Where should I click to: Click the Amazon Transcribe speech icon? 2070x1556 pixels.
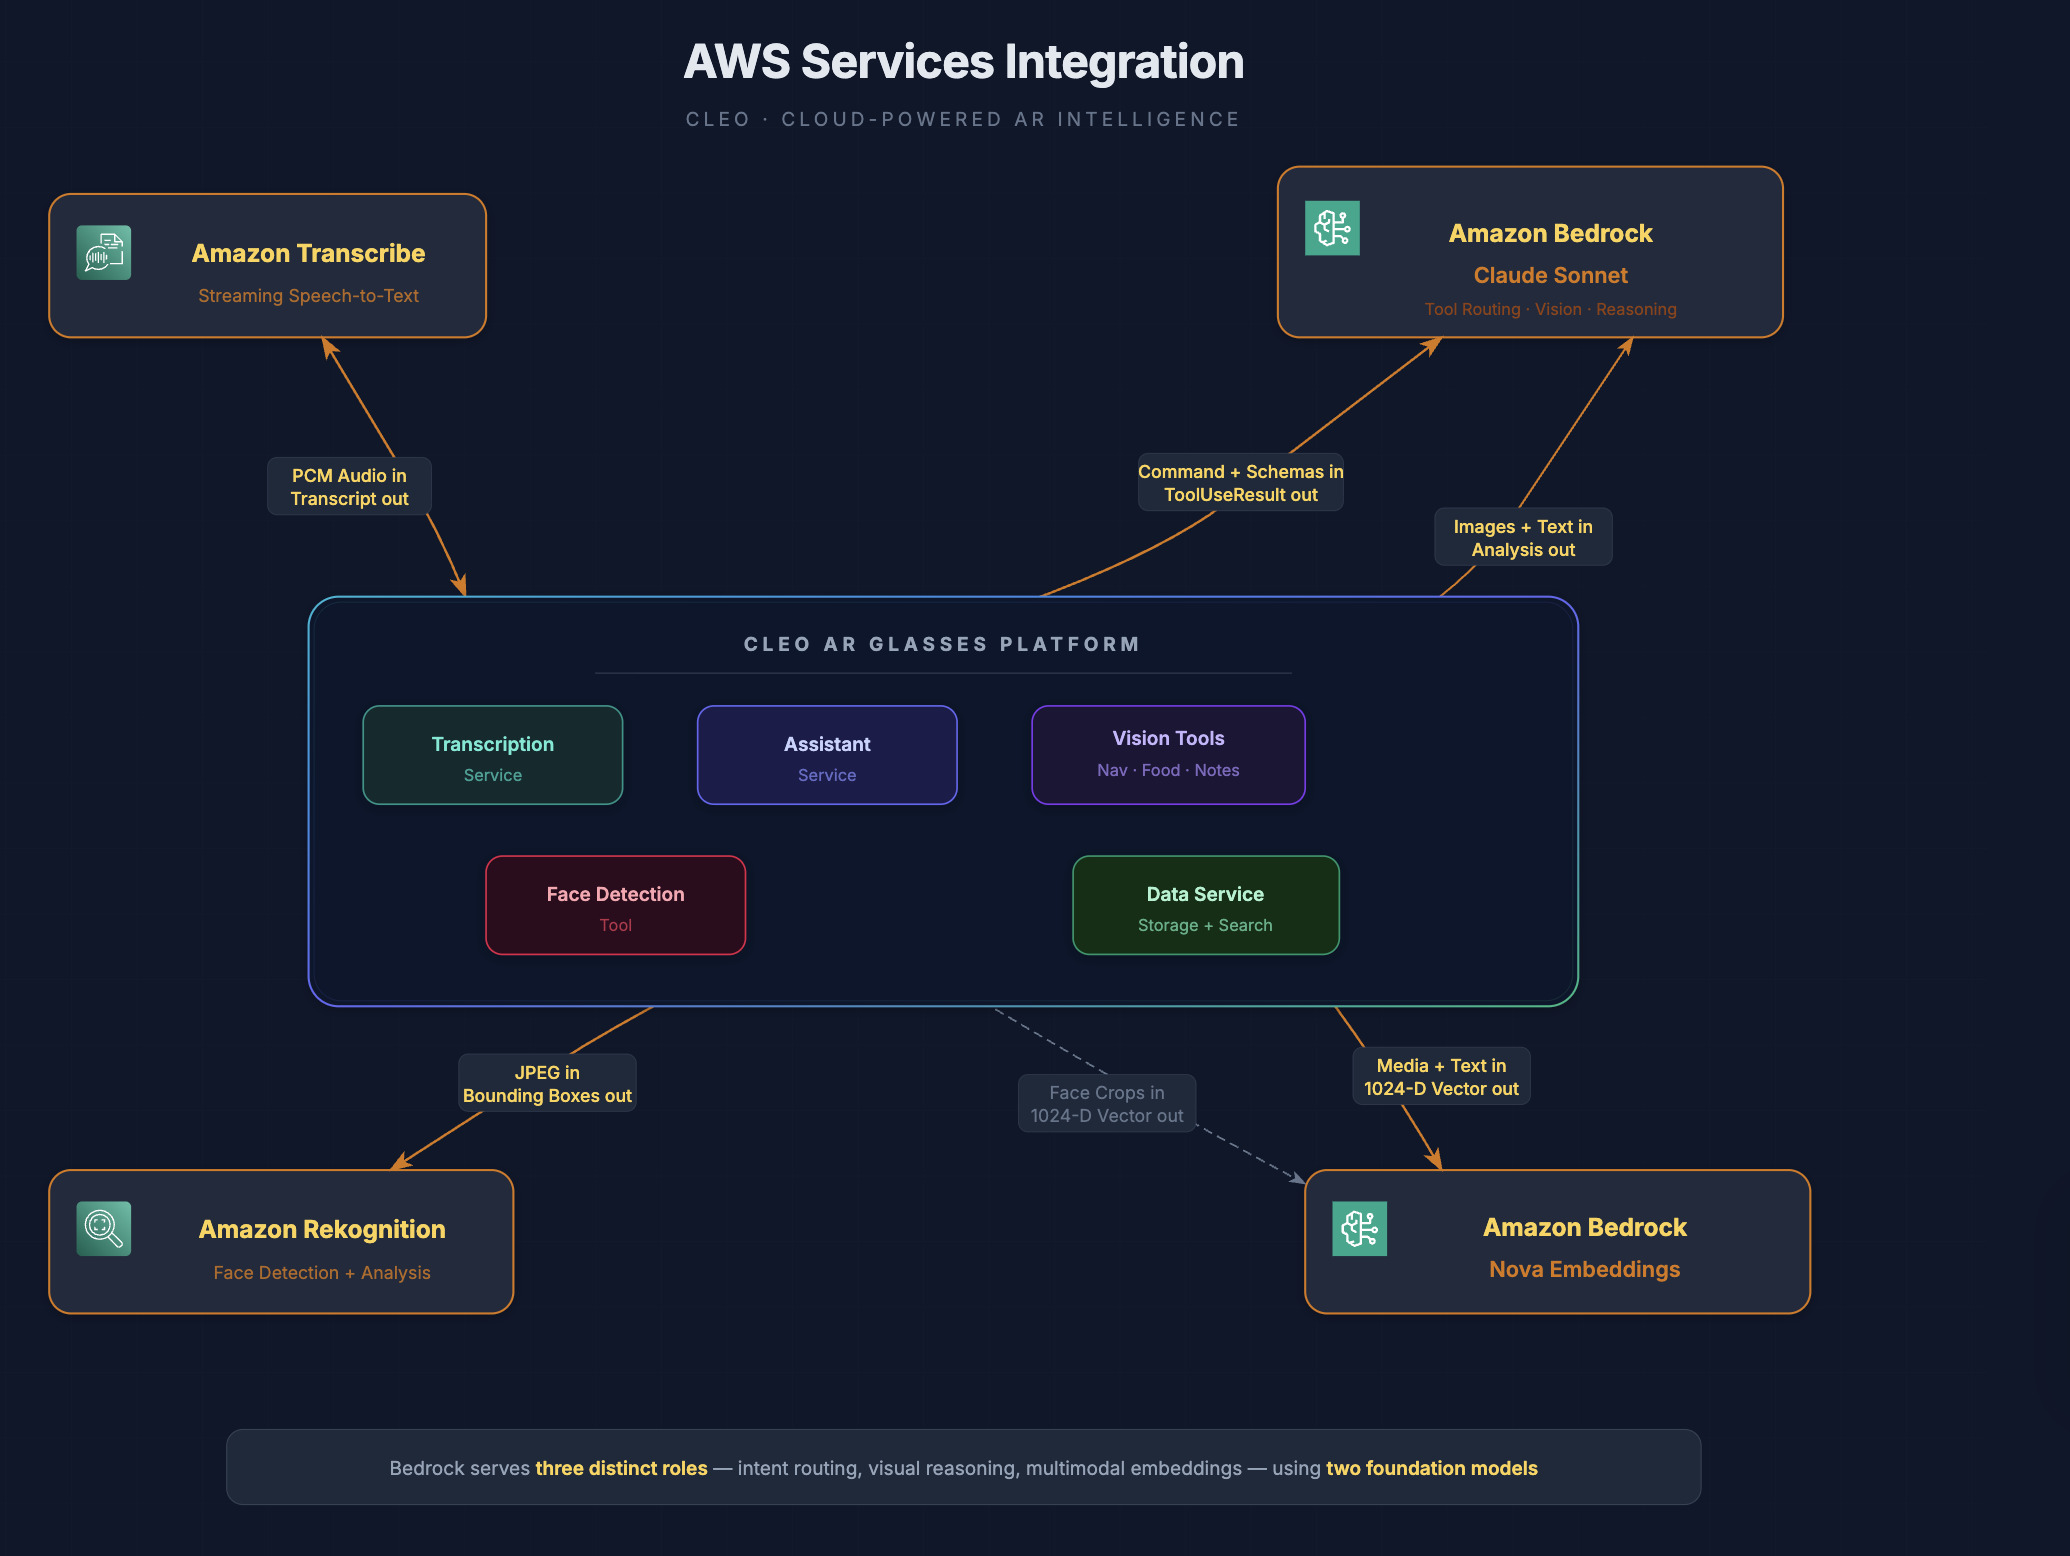(x=104, y=253)
